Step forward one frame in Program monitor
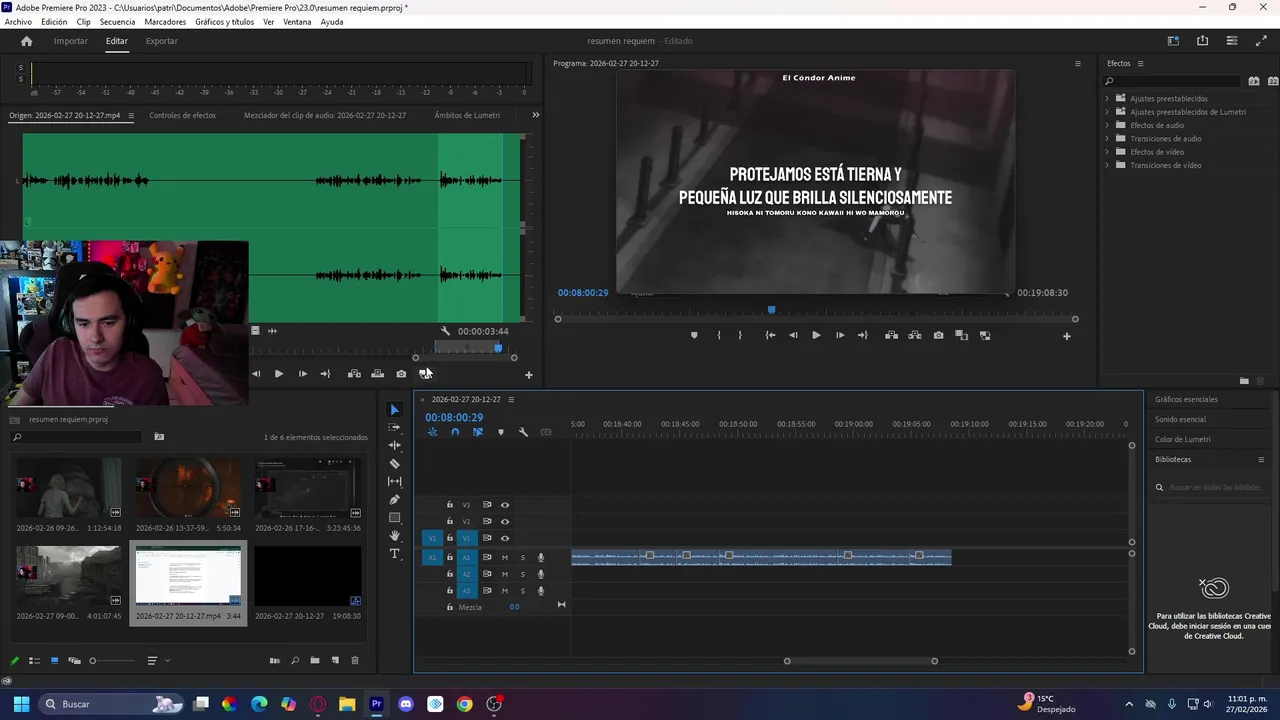Screen dimensions: 1280x720 [839, 335]
